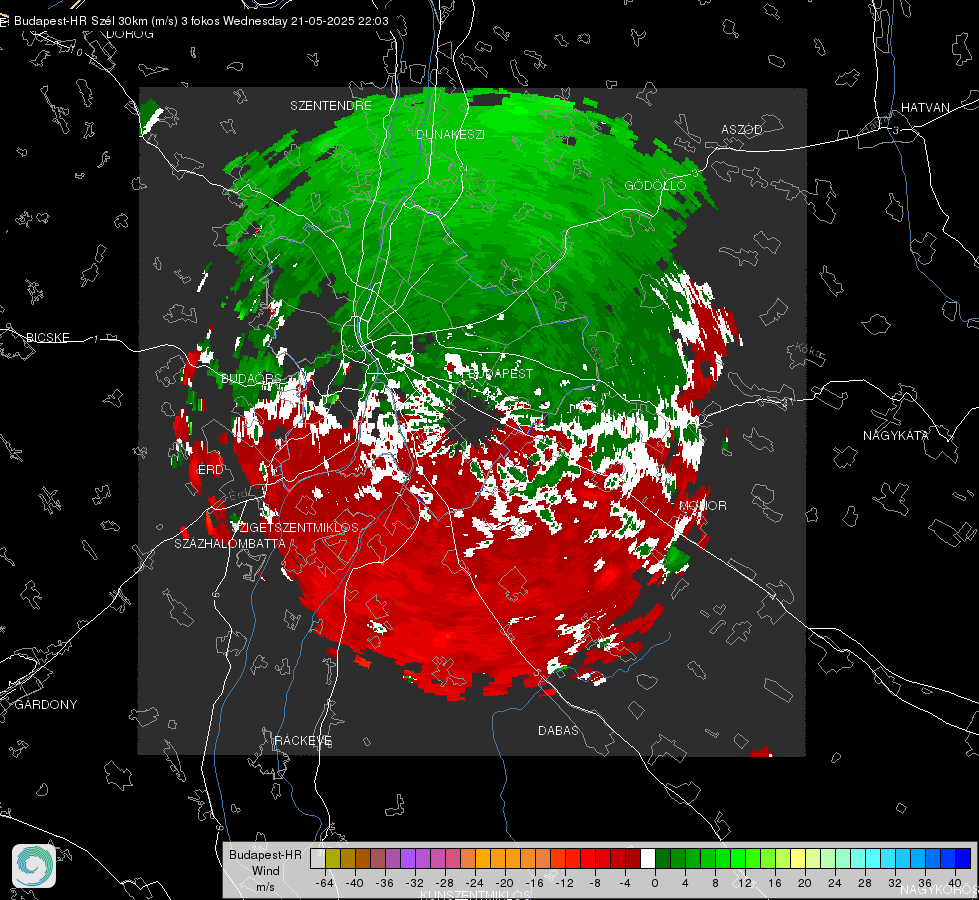Screen dimensions: 979x900
Task: Select the rightmost dark blue legend swatch
Action: pyautogui.click(x=963, y=858)
